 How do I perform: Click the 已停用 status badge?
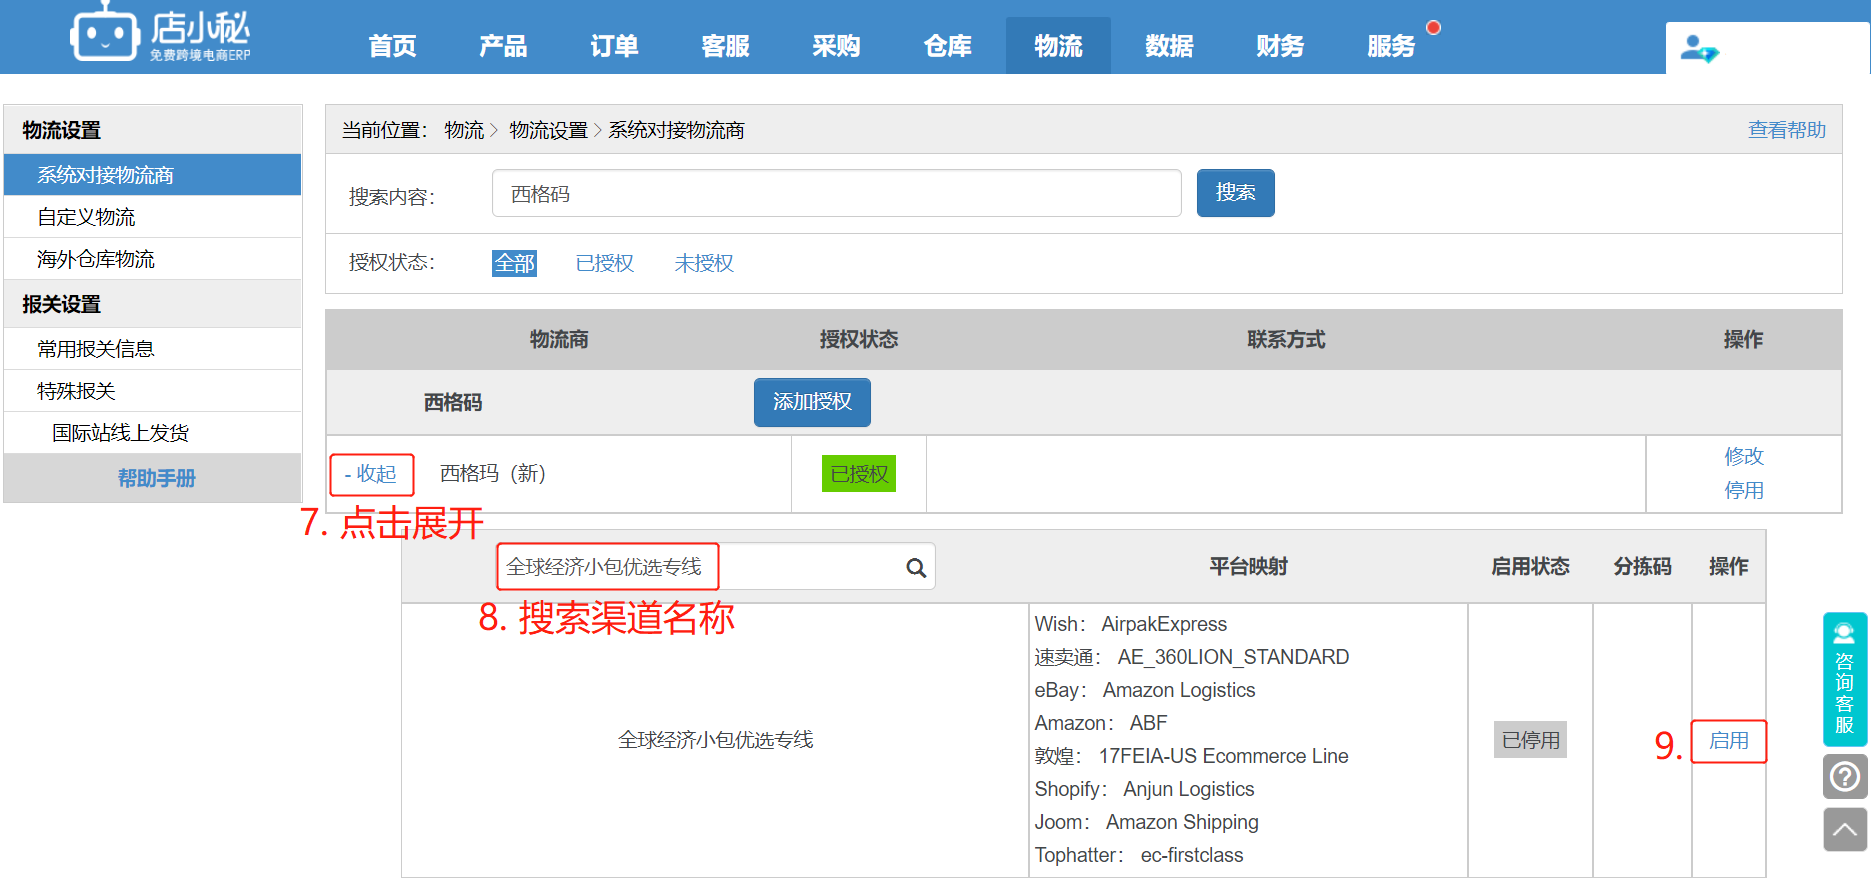click(1530, 740)
